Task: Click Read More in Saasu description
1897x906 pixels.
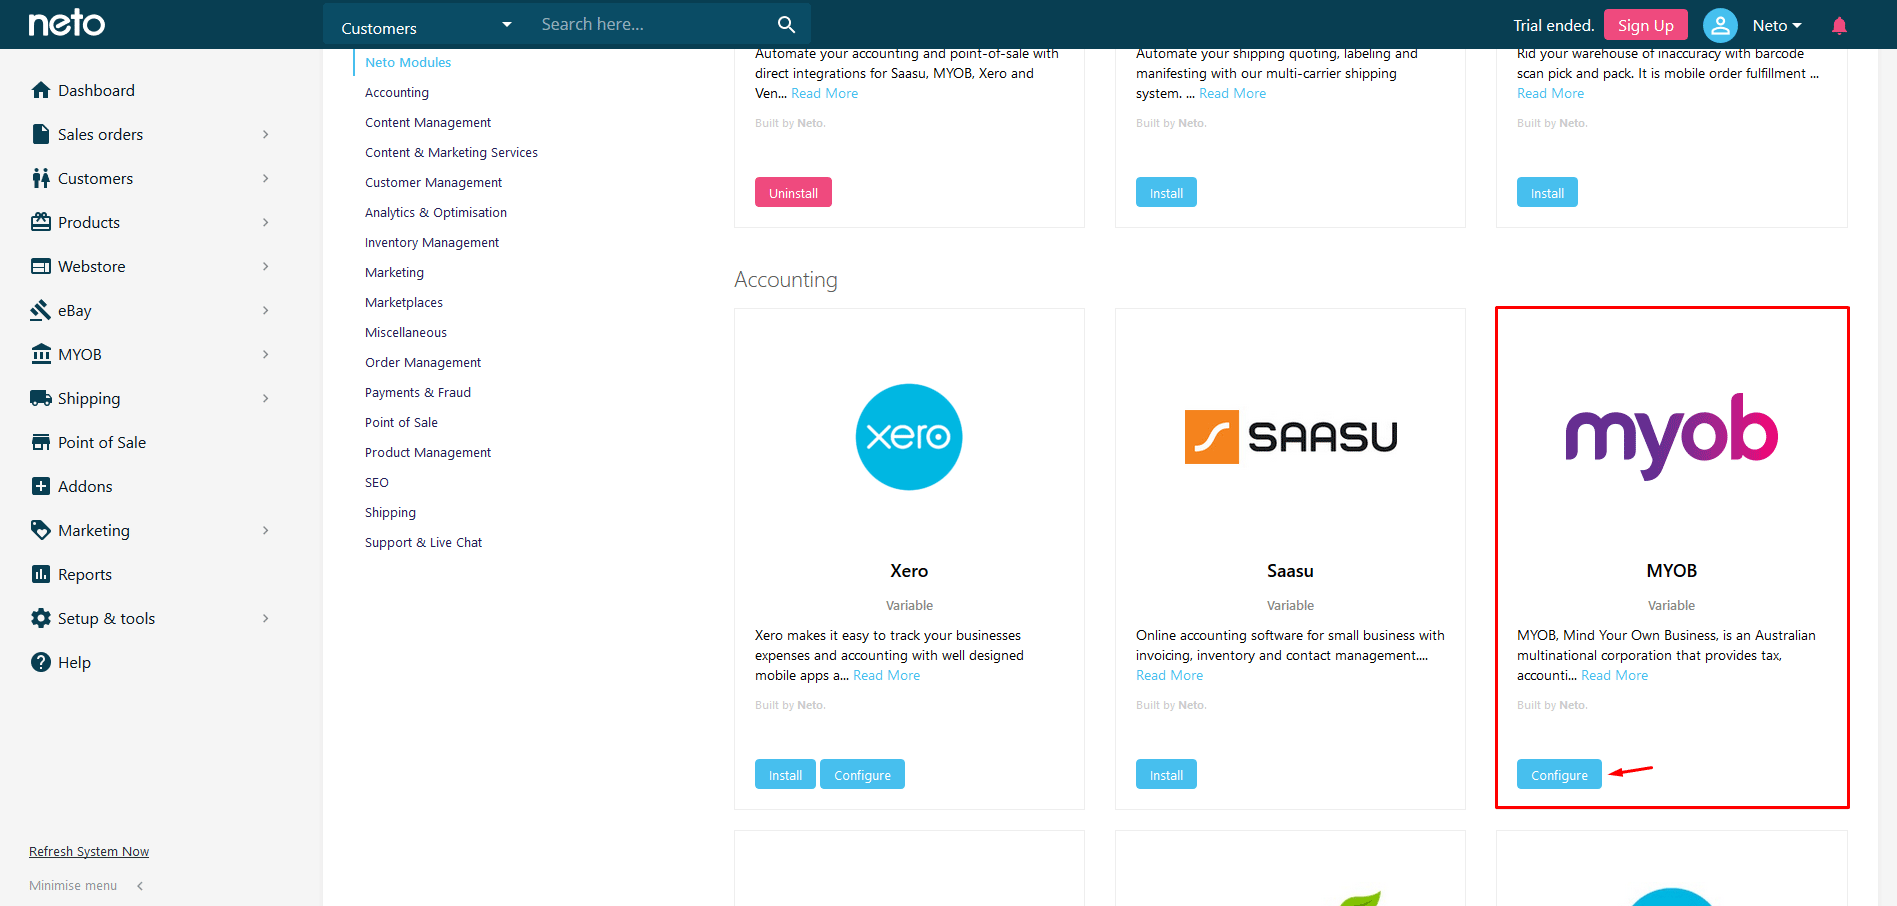Action: [x=1169, y=675]
